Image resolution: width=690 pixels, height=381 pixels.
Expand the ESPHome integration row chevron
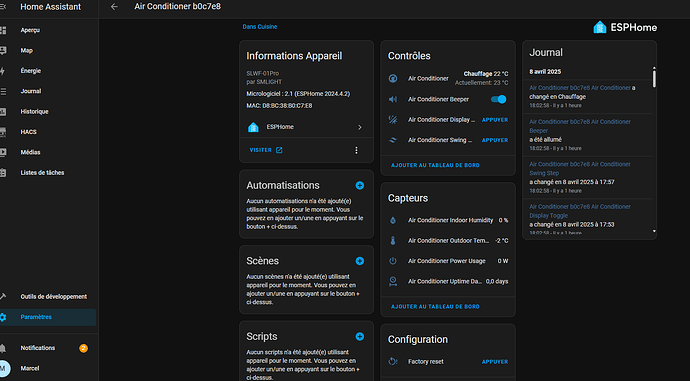(x=360, y=127)
